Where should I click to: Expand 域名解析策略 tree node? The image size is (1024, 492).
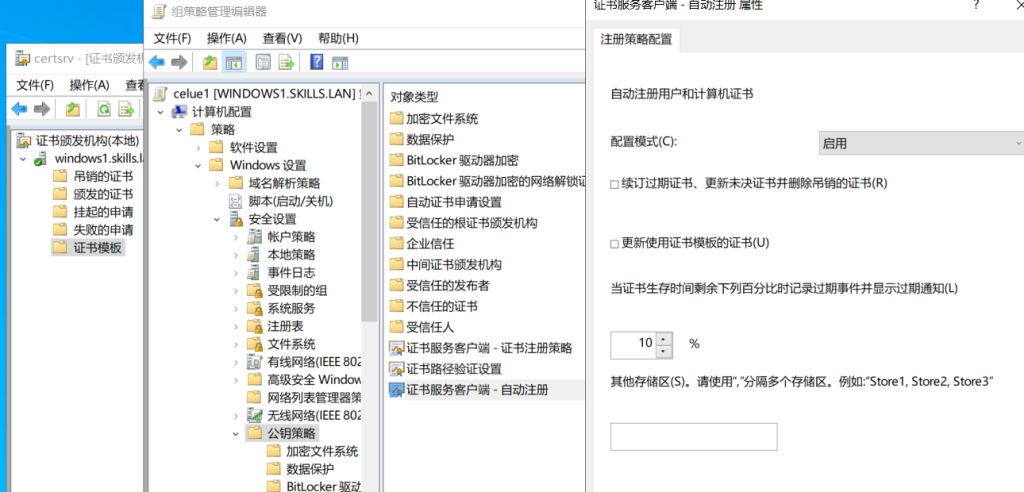pos(217,183)
